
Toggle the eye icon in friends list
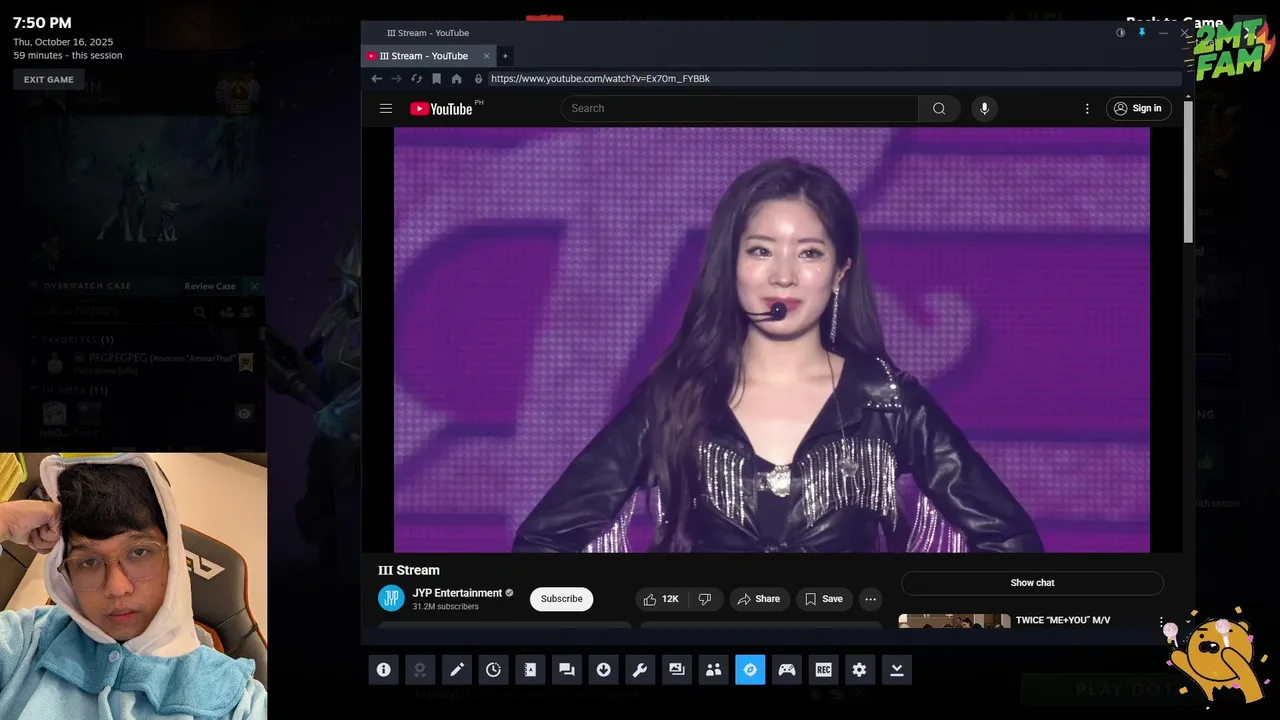[x=244, y=412]
